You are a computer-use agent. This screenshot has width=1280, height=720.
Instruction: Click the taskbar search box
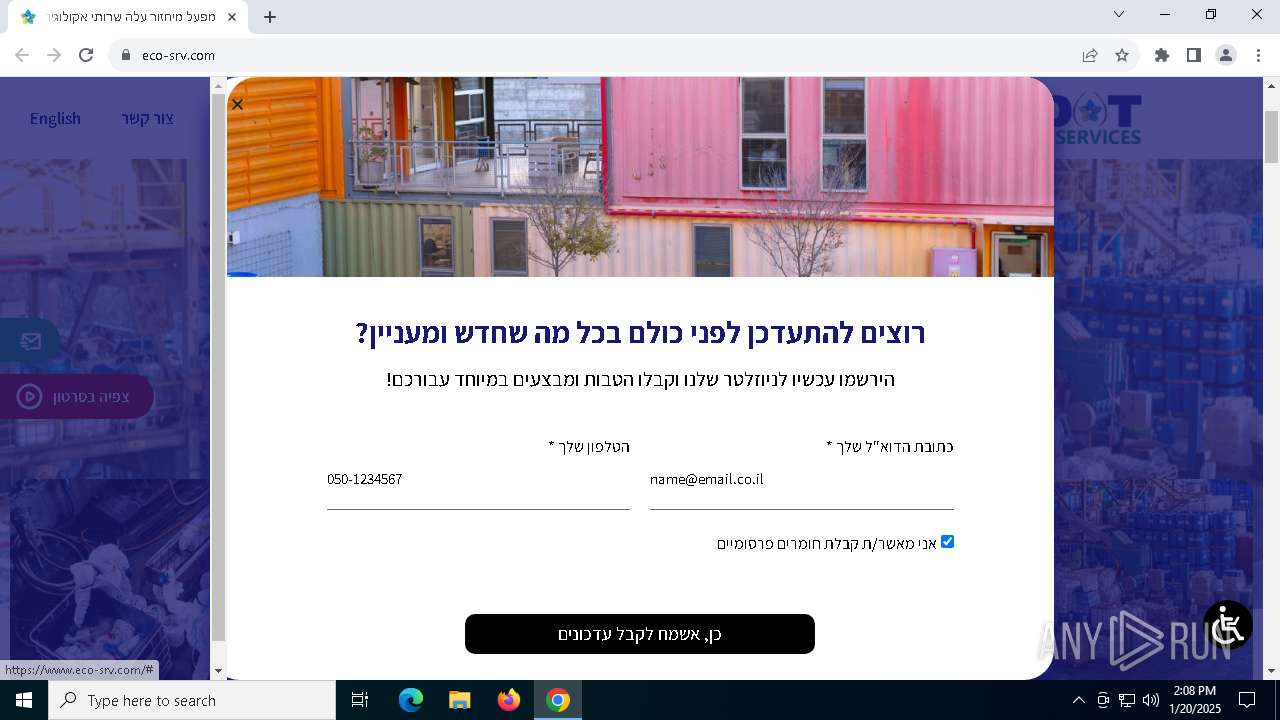(x=192, y=700)
